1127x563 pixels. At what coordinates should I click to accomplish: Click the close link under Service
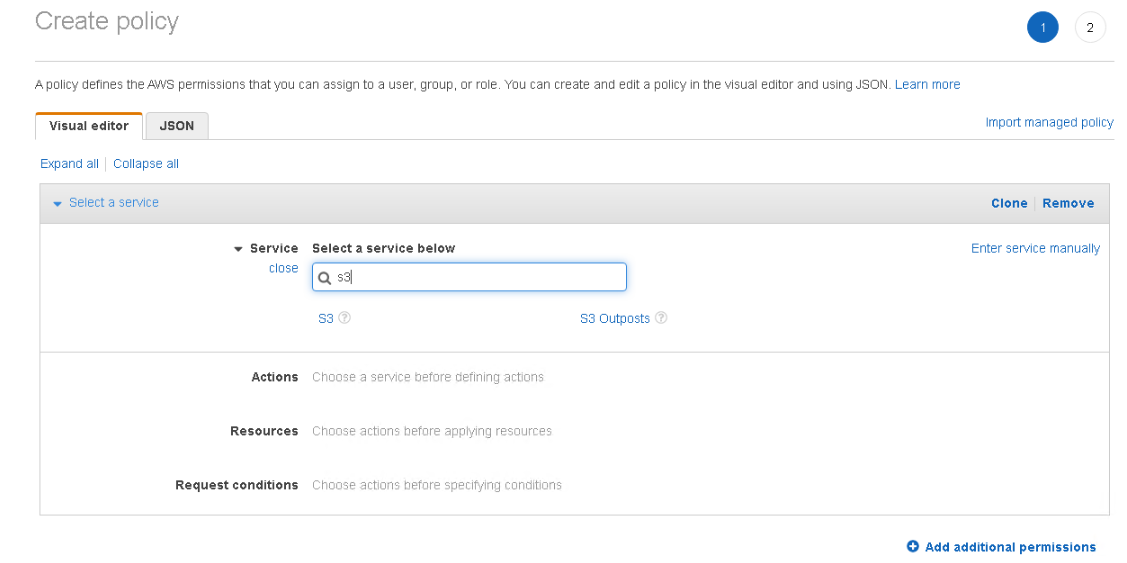coord(283,267)
